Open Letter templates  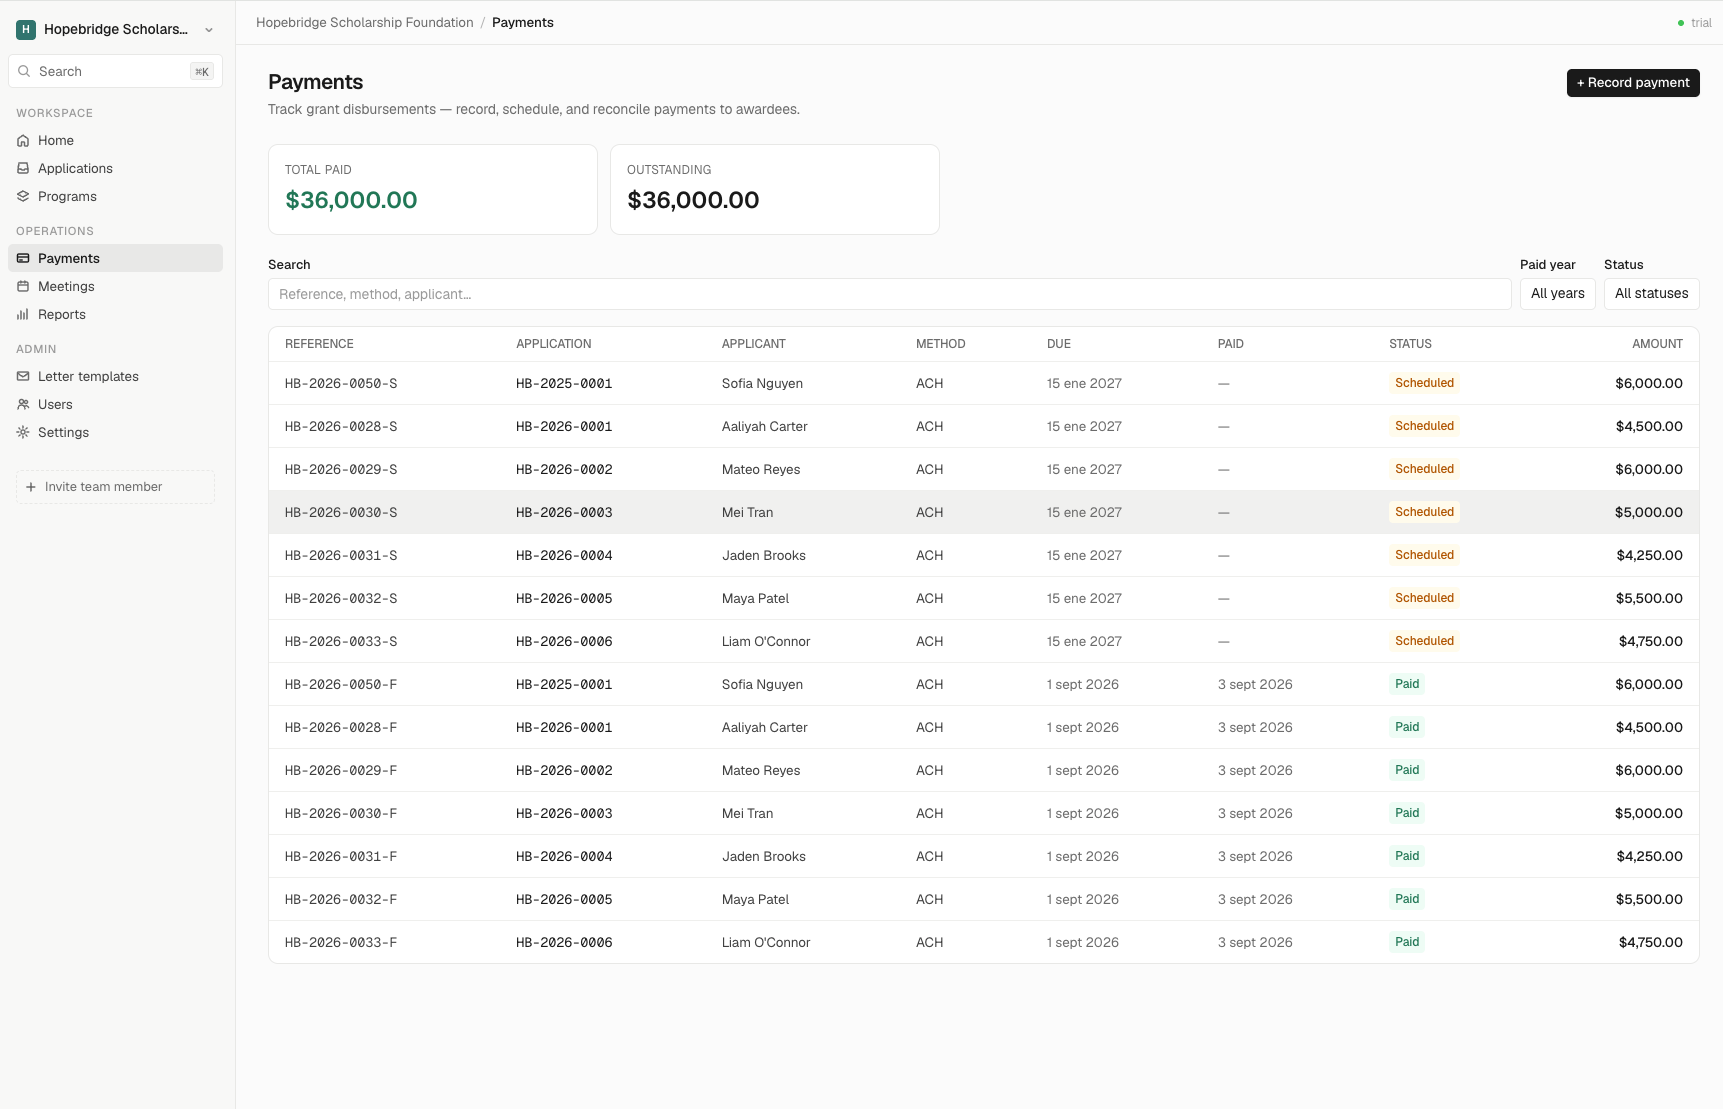115,377
